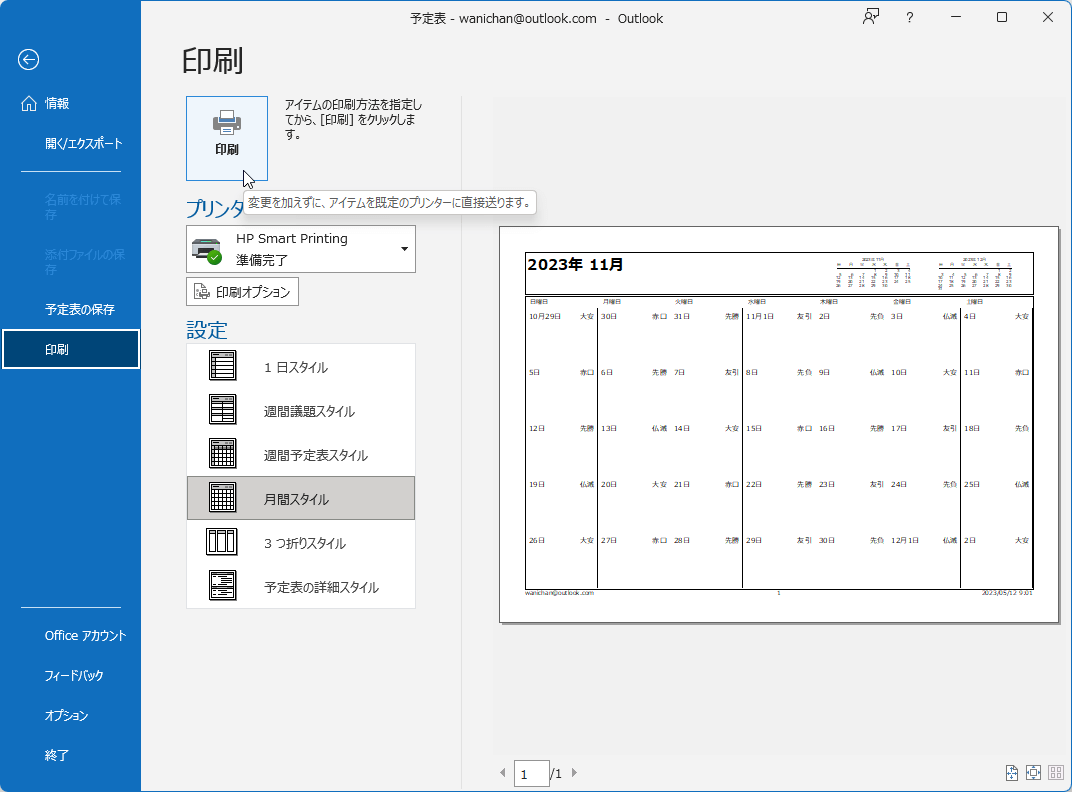Click the multiple pages preview icon
Screen dimensions: 1072x792
[x=1056, y=773]
